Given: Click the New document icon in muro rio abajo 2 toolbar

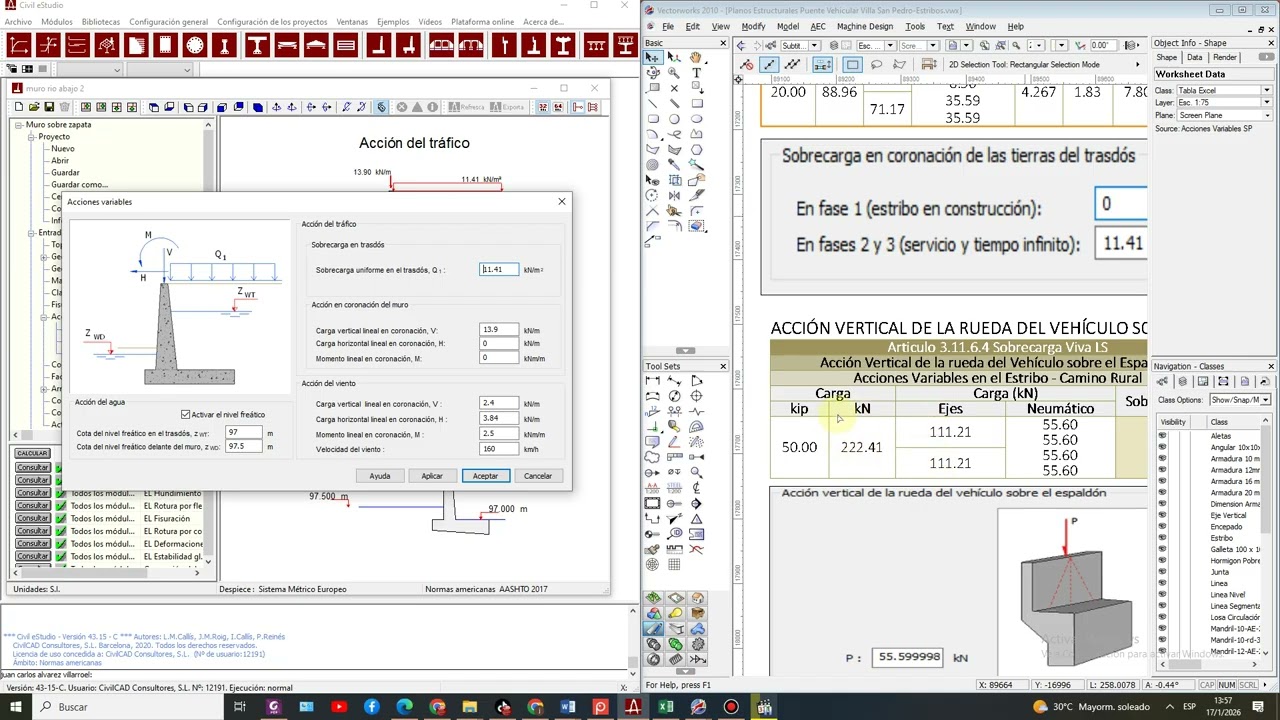Looking at the screenshot, I should click(x=18, y=107).
